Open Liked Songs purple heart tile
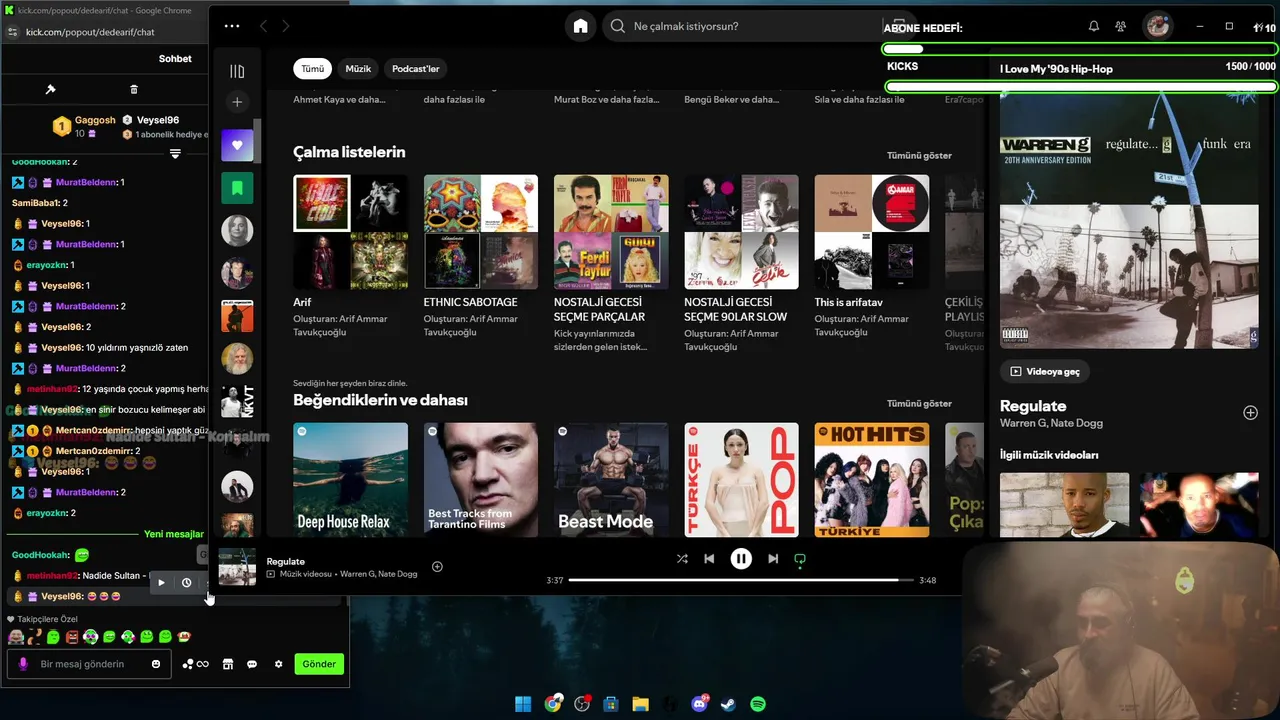 click(x=237, y=145)
